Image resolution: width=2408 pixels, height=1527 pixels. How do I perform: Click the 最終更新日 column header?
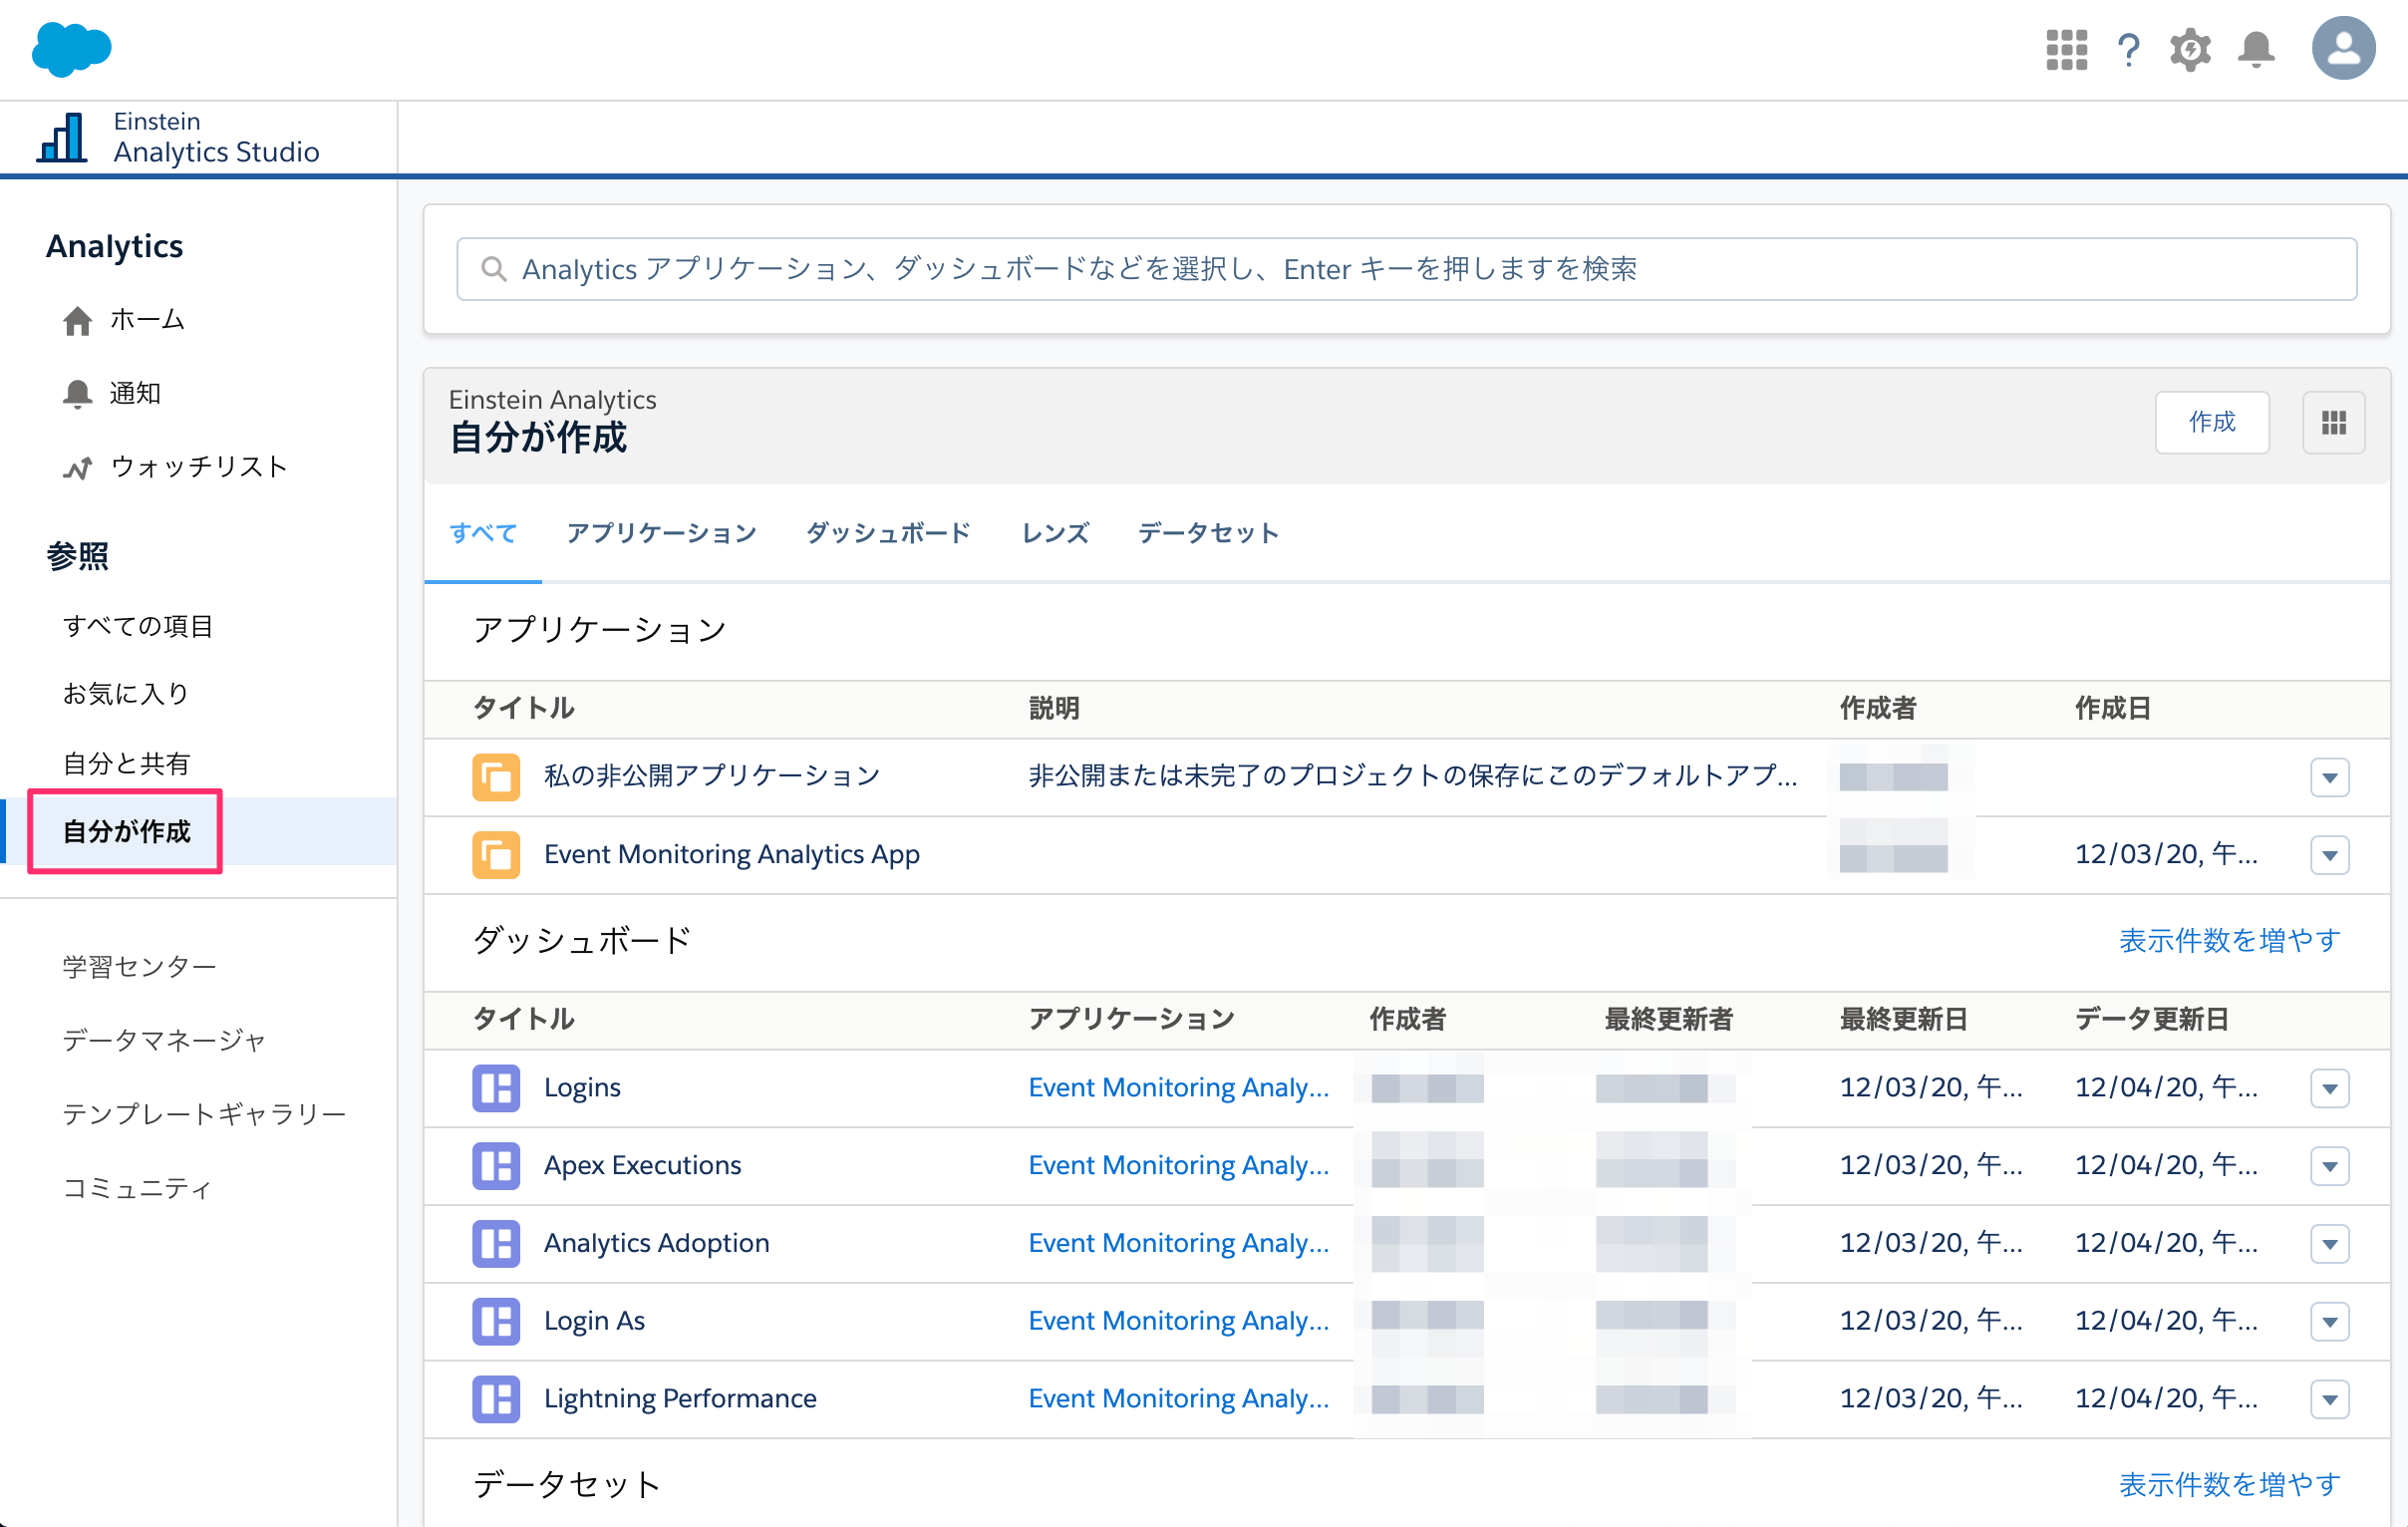coord(1903,1020)
